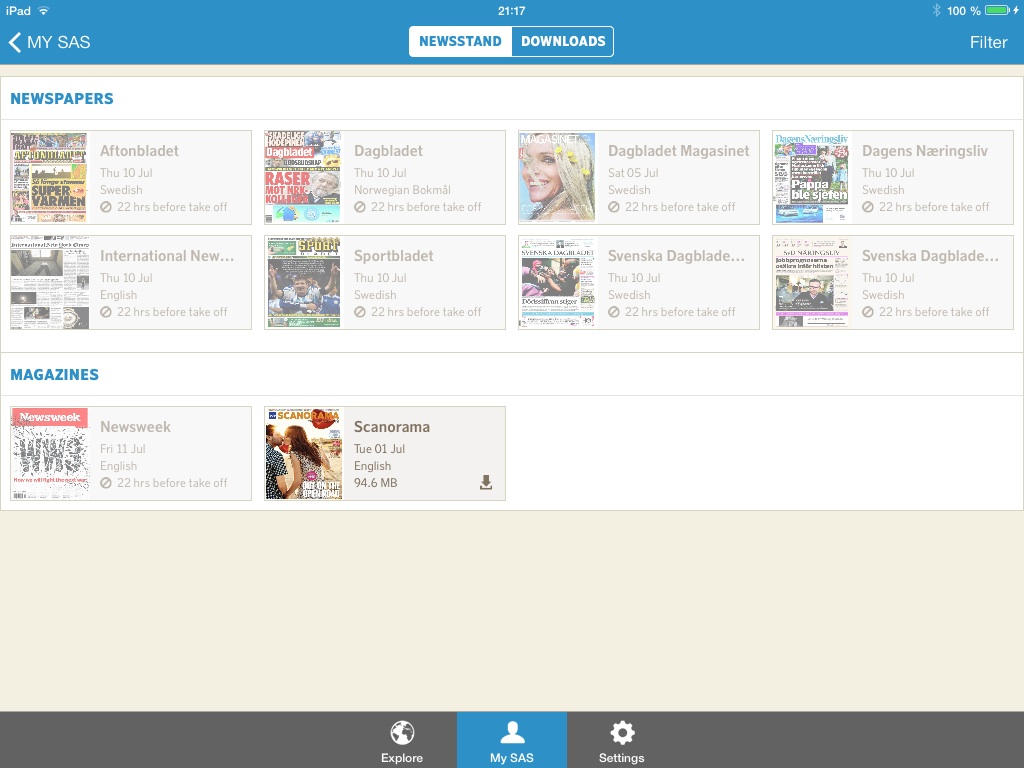
Task: Tap the battery icon in status bar
Action: (997, 10)
